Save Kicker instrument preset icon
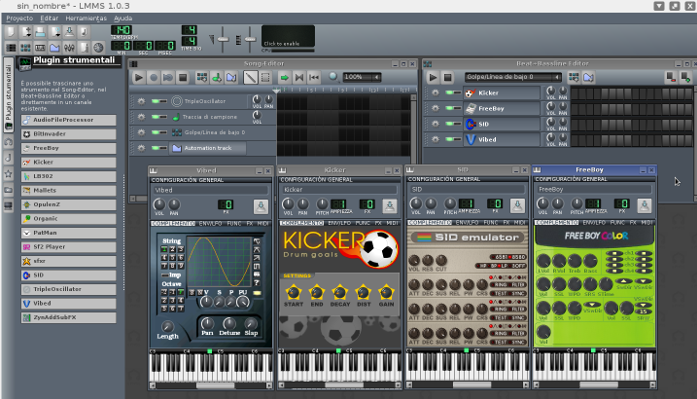 pyautogui.click(x=390, y=206)
